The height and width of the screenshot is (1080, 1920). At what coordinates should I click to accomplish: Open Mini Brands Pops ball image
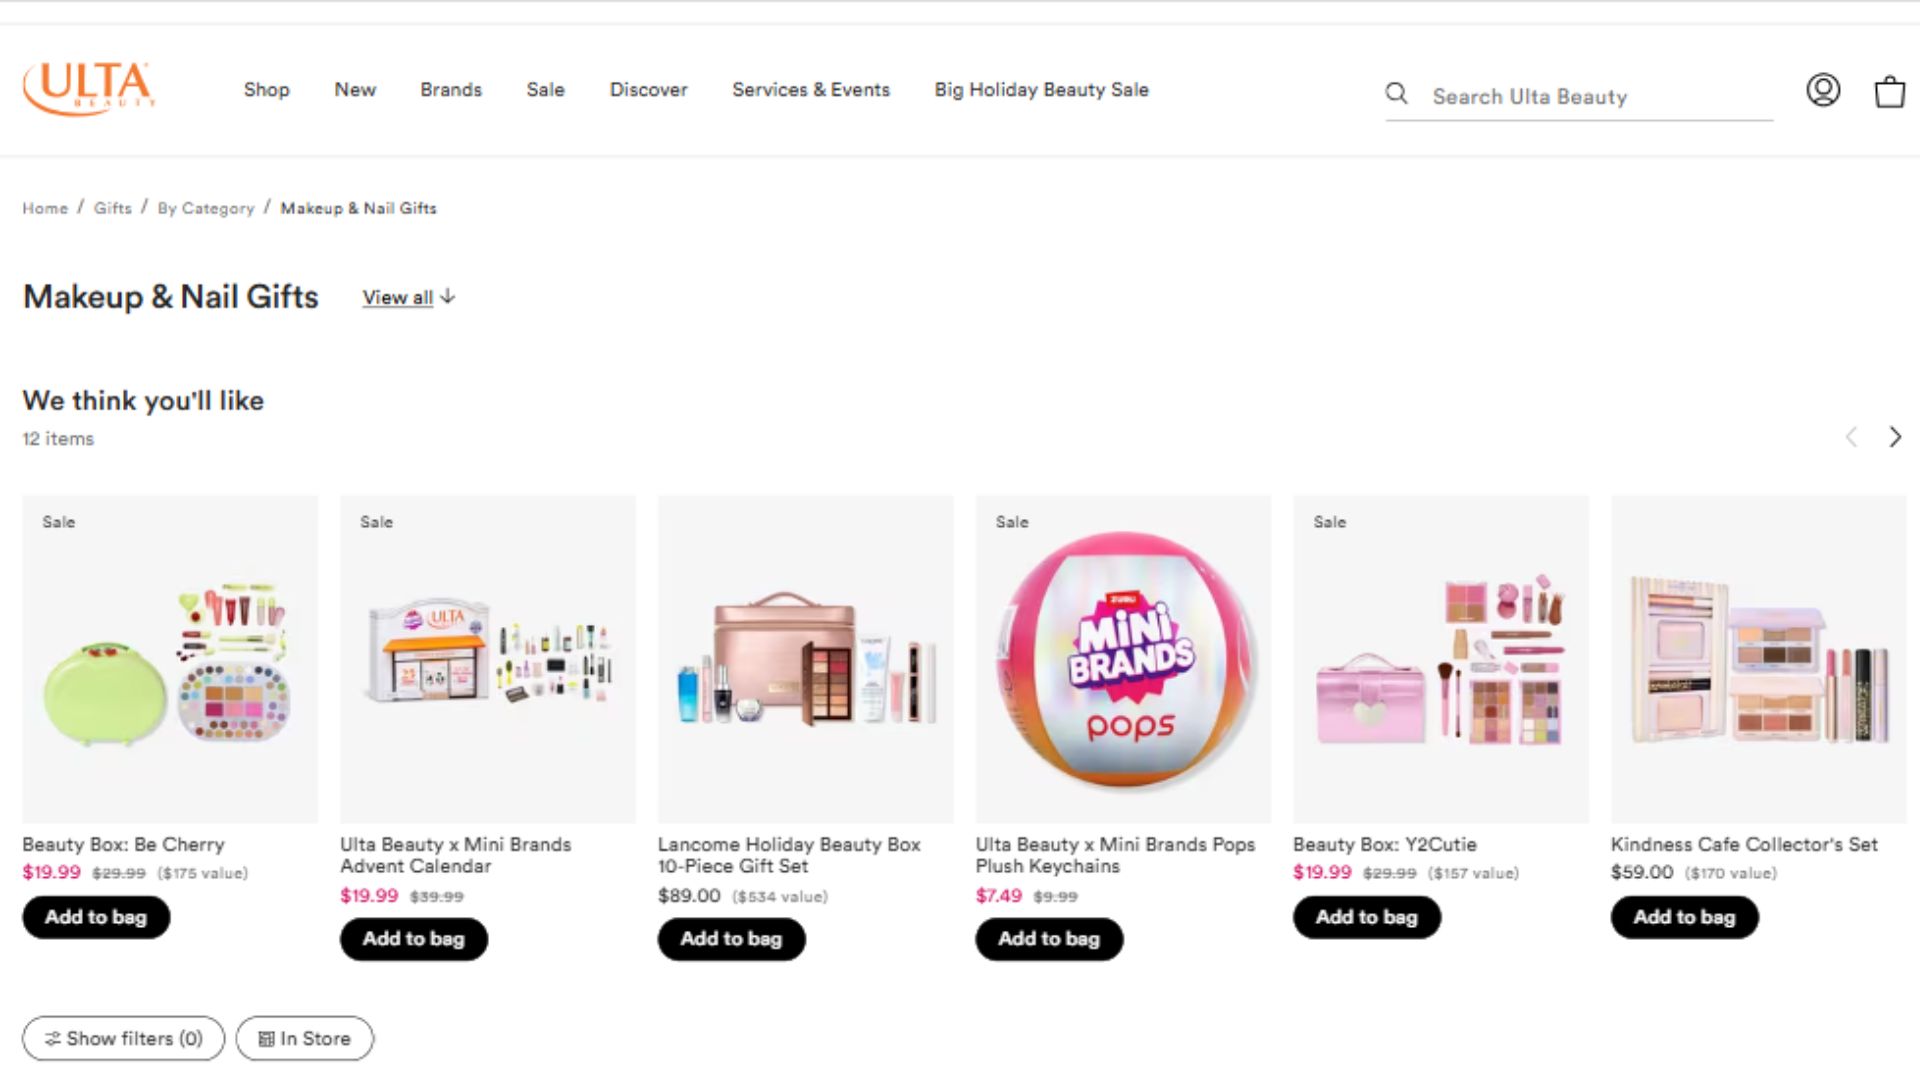pyautogui.click(x=1123, y=659)
